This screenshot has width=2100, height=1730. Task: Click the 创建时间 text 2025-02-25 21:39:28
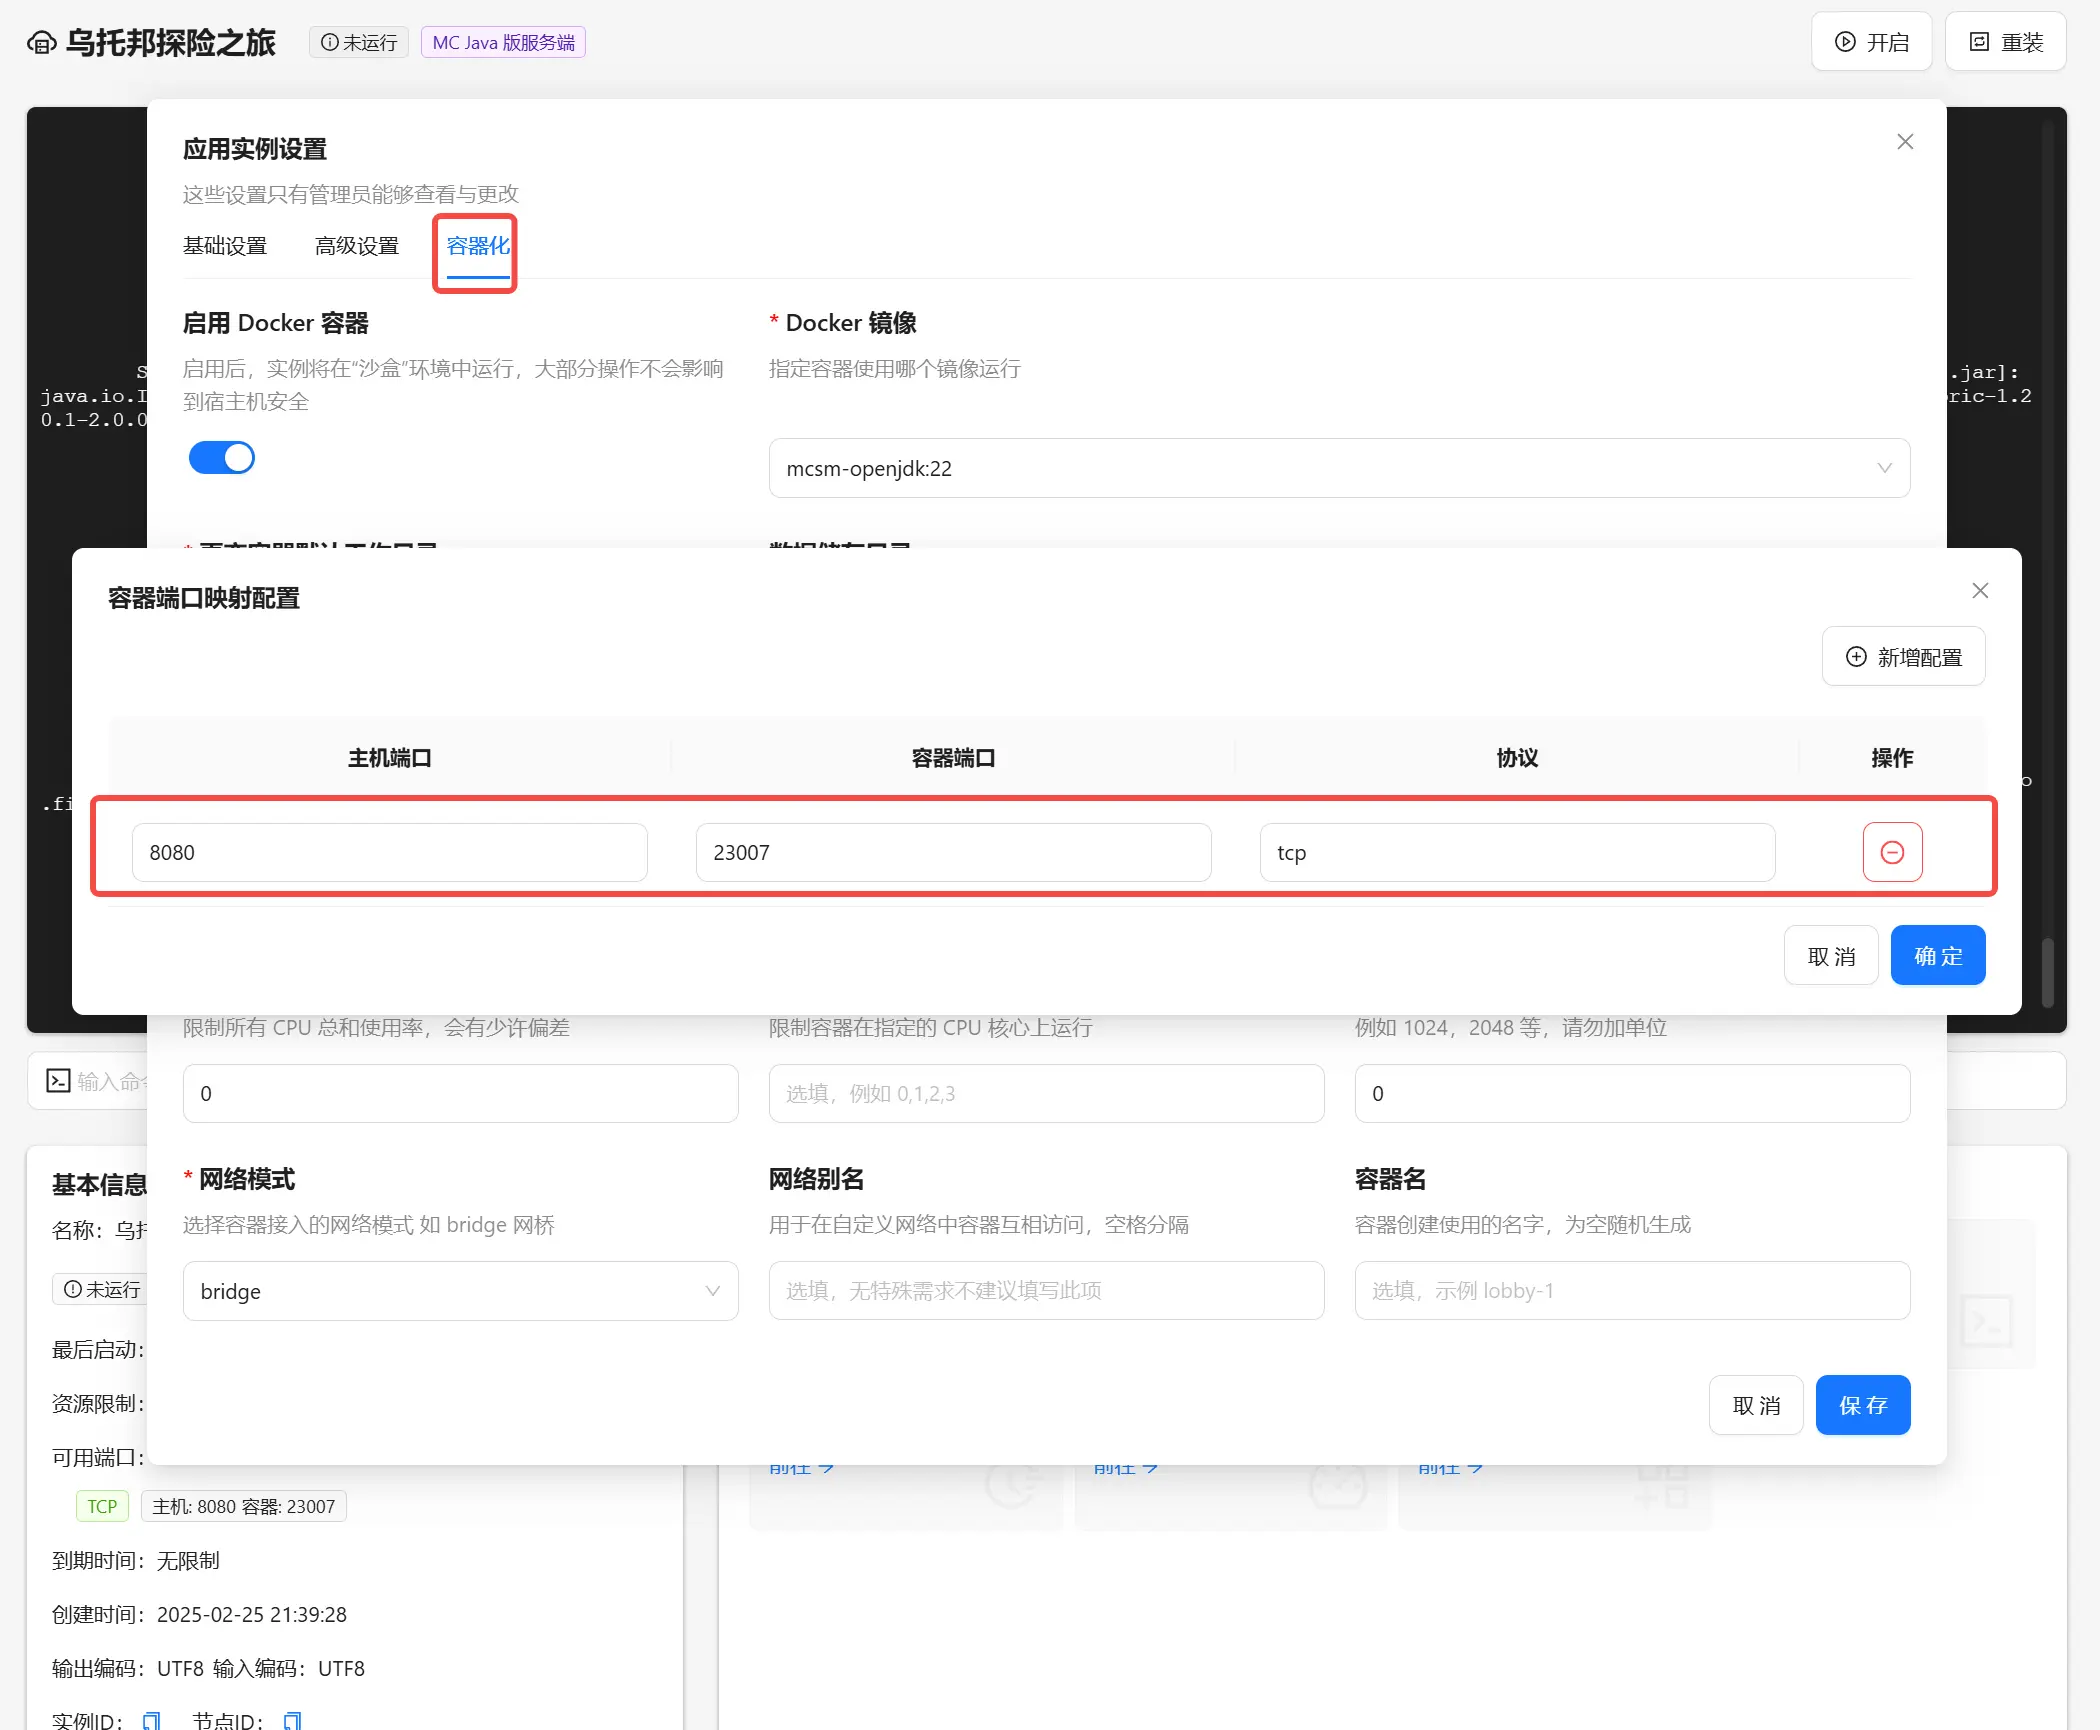tap(252, 1615)
